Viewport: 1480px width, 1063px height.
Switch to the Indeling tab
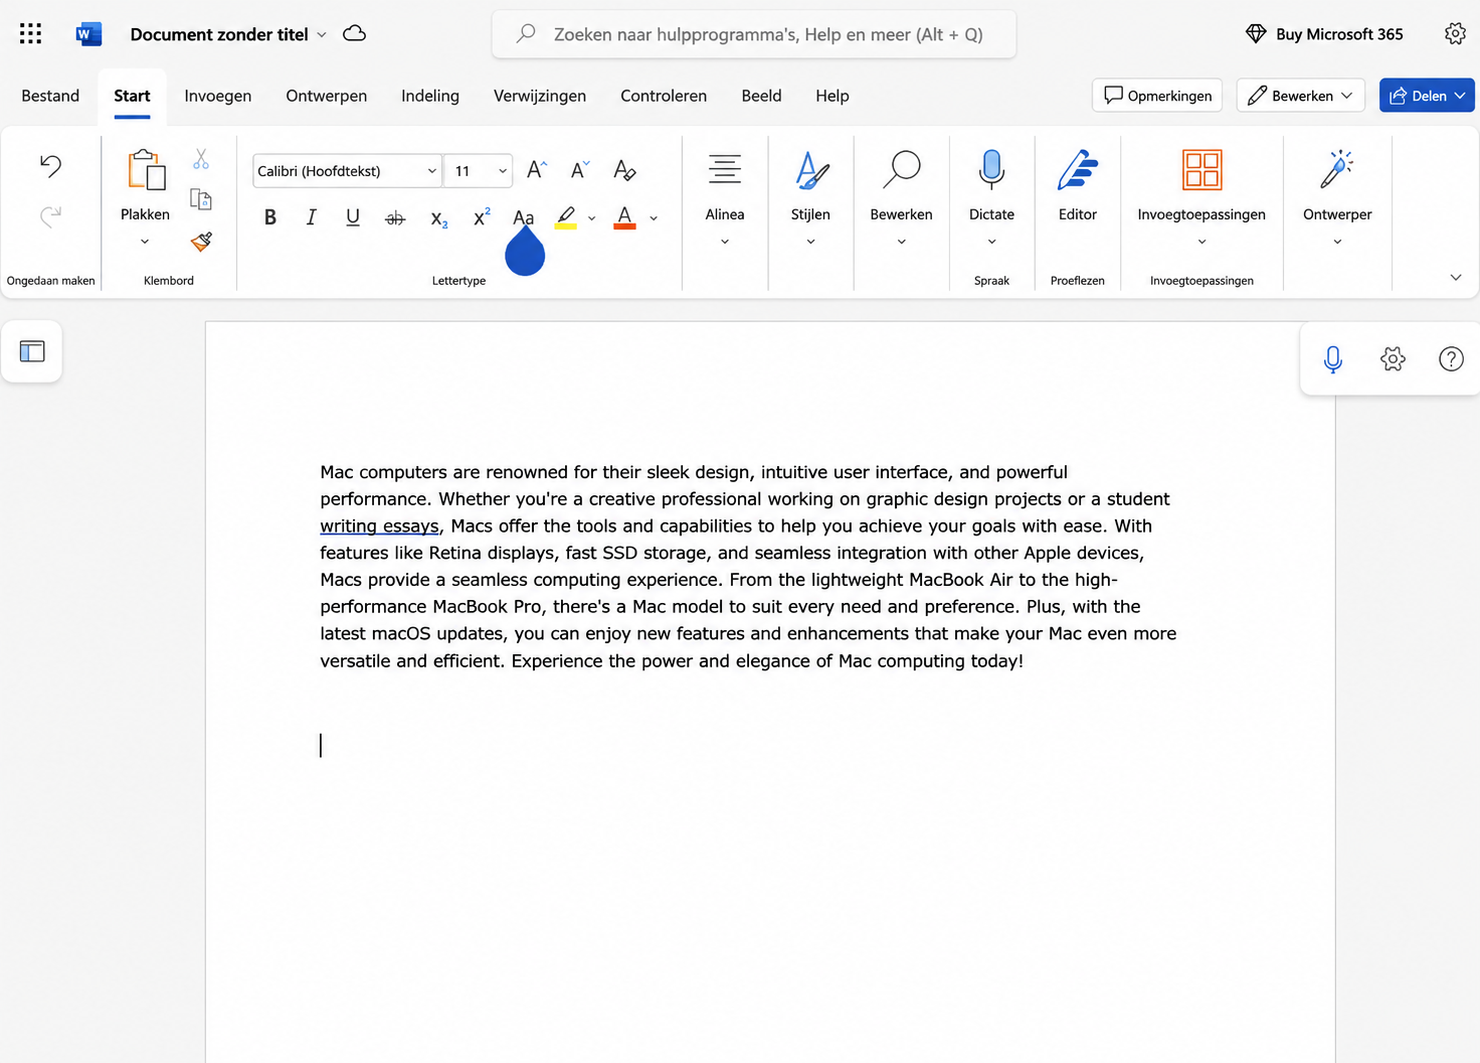pos(430,95)
